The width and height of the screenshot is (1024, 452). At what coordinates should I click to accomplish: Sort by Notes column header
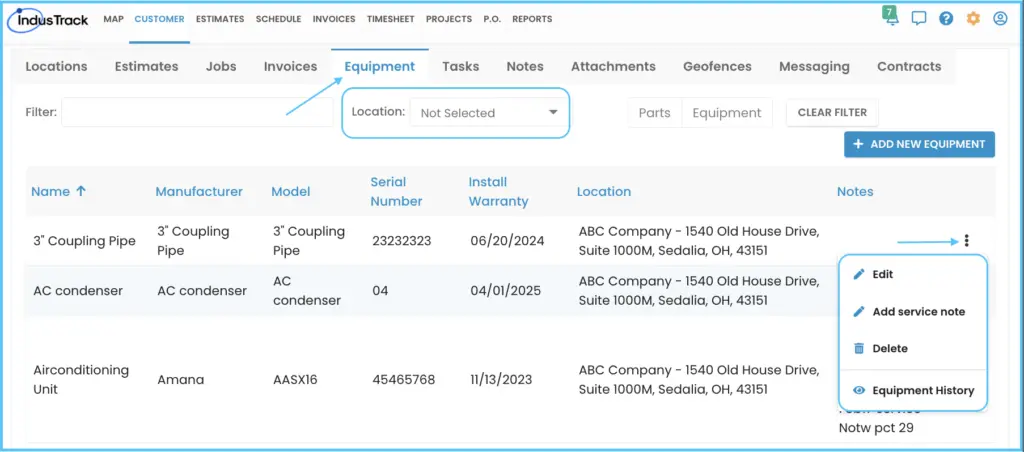pos(855,191)
